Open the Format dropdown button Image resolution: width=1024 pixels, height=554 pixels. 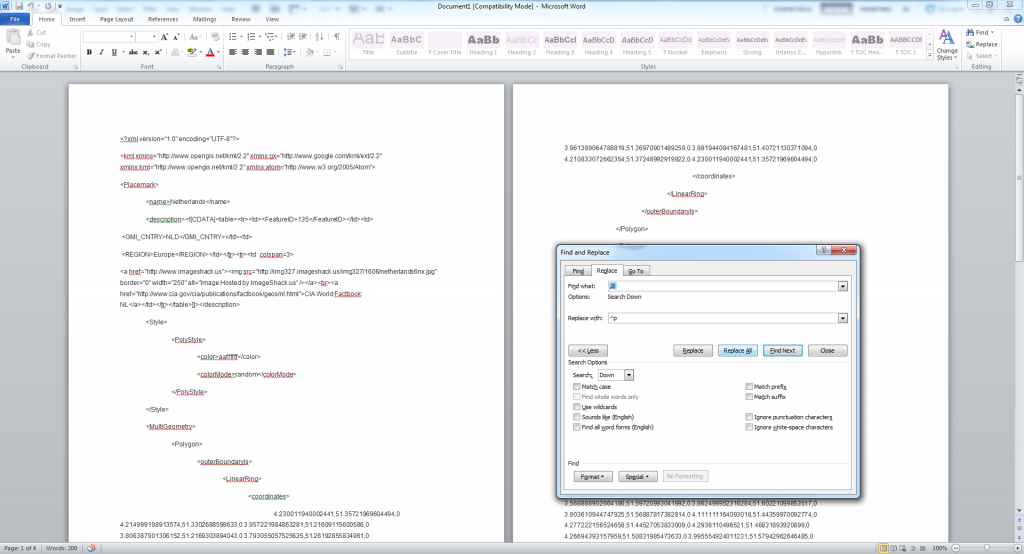click(x=593, y=477)
